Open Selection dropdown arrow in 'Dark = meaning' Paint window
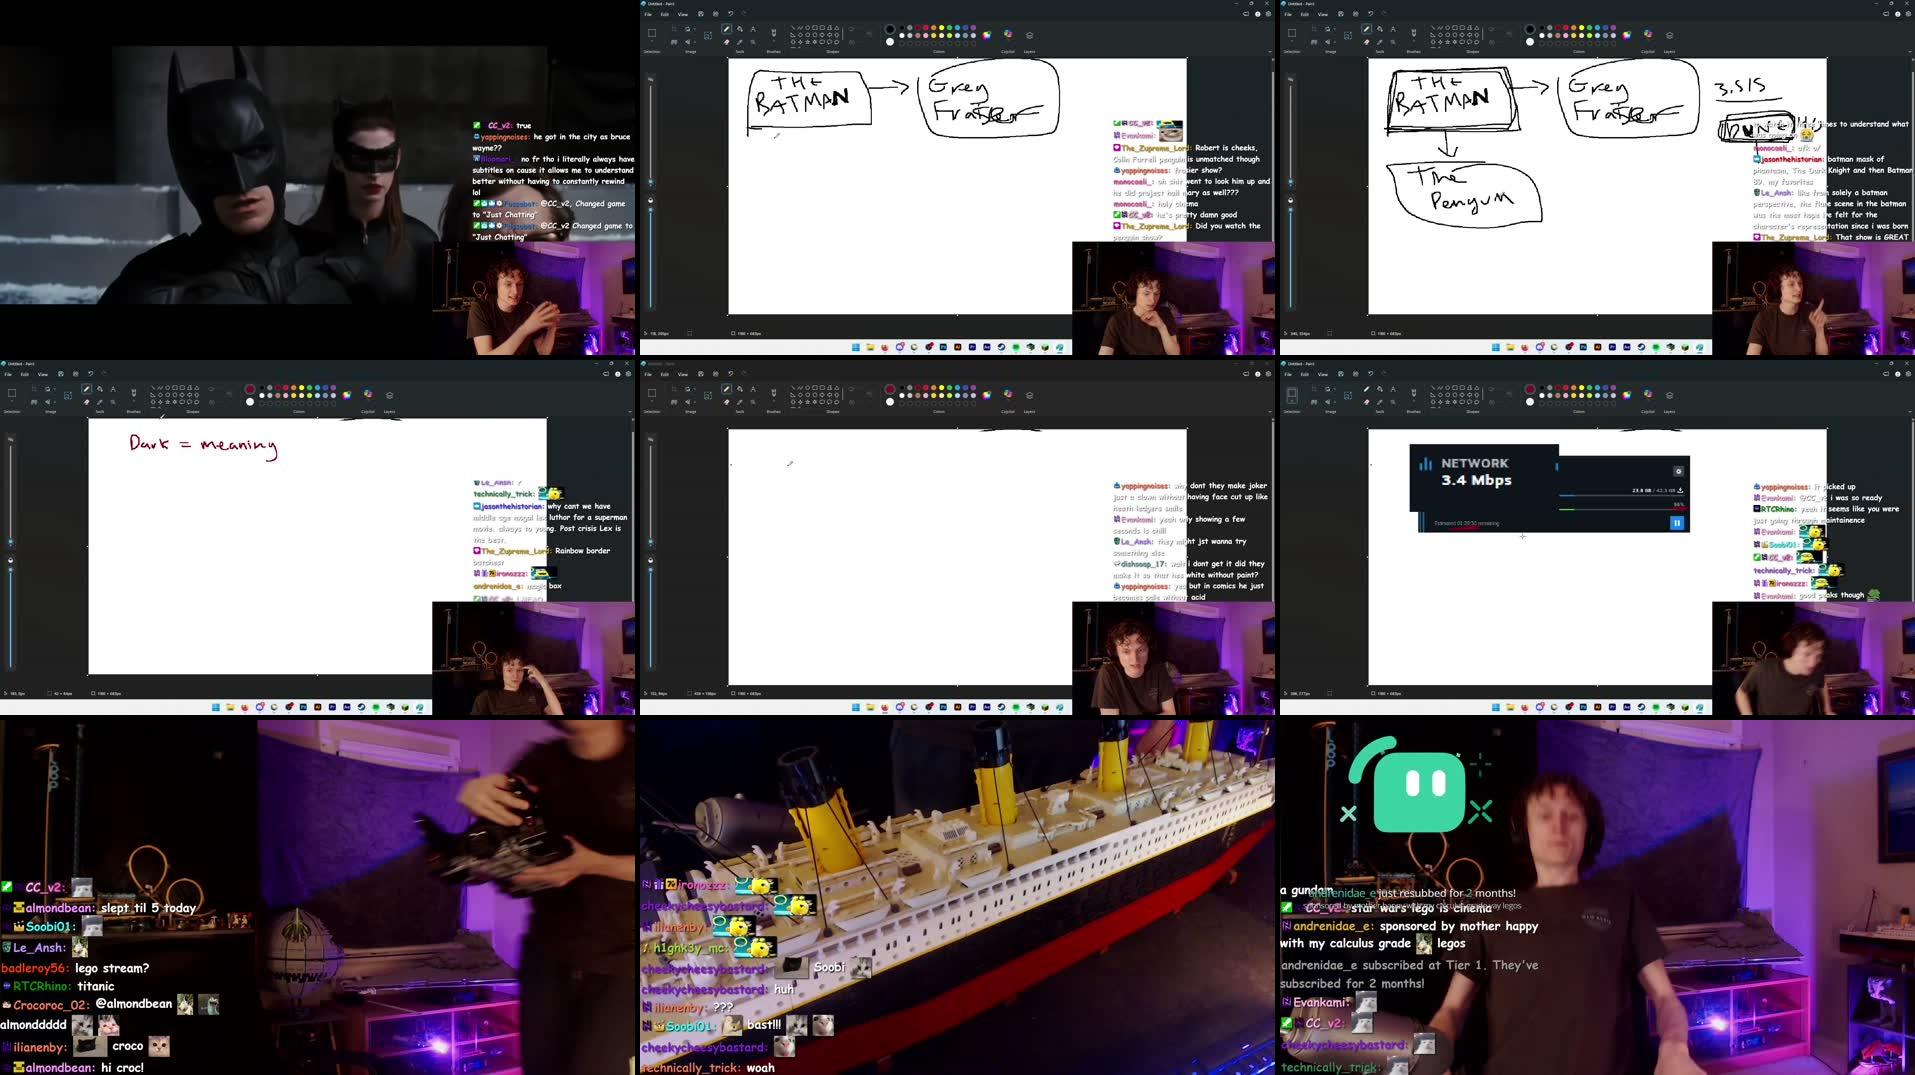 pos(12,401)
